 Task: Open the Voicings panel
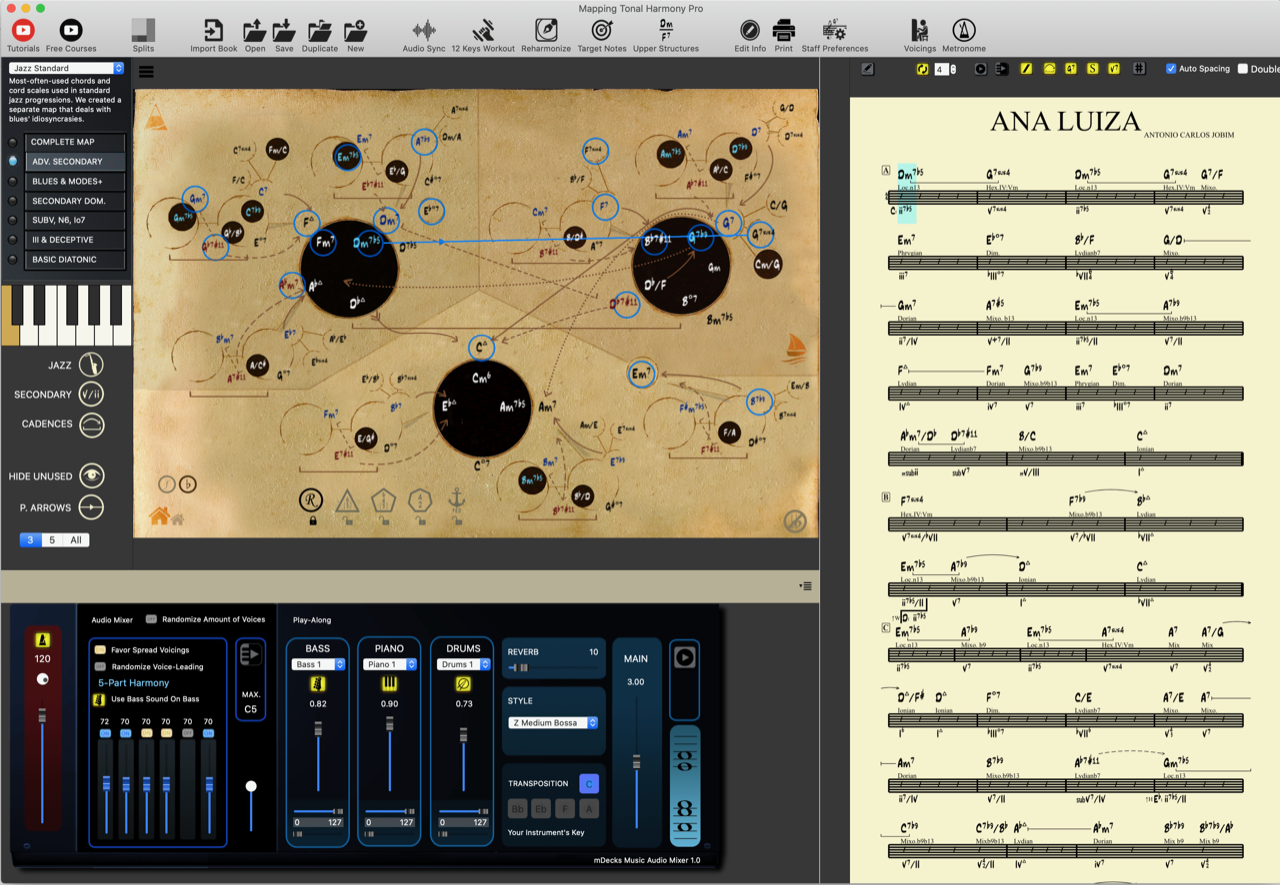pyautogui.click(x=919, y=30)
